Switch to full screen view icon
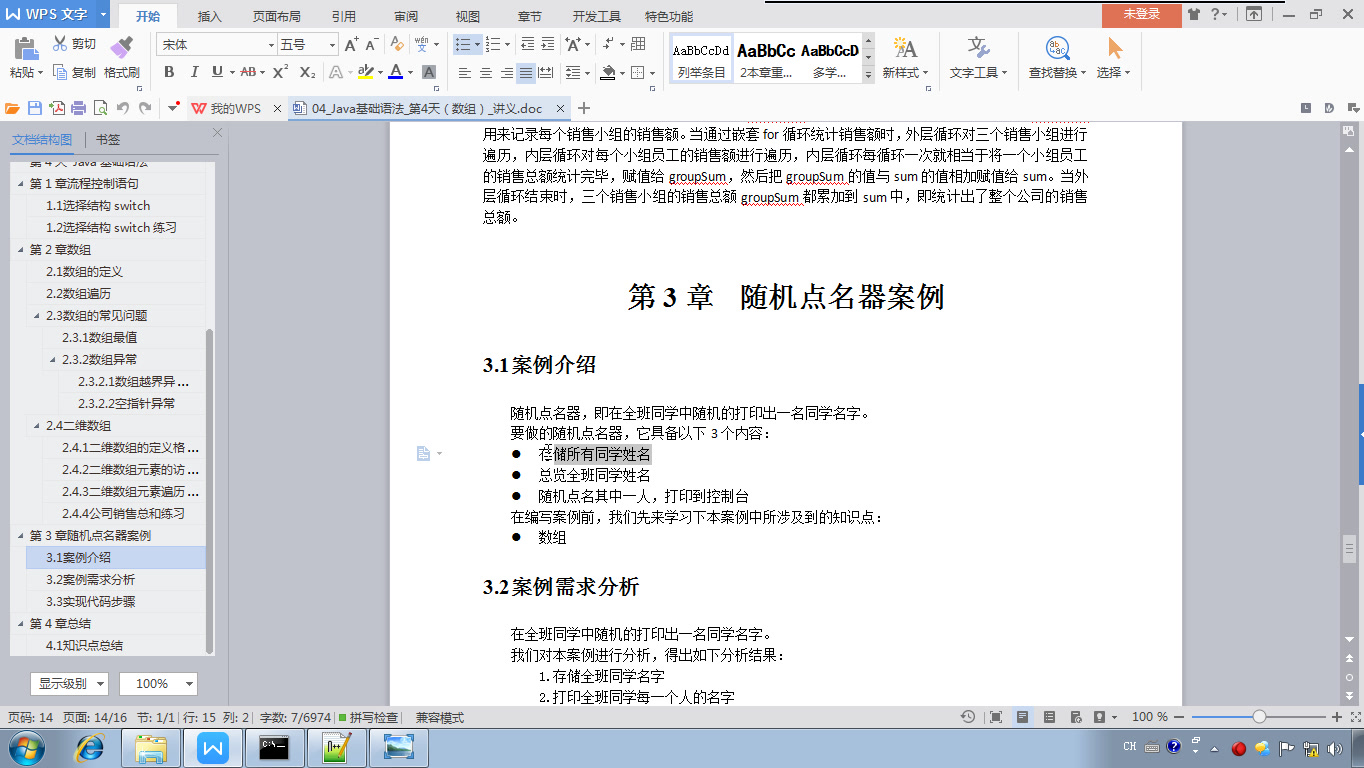Image resolution: width=1364 pixels, height=768 pixels. coord(996,717)
